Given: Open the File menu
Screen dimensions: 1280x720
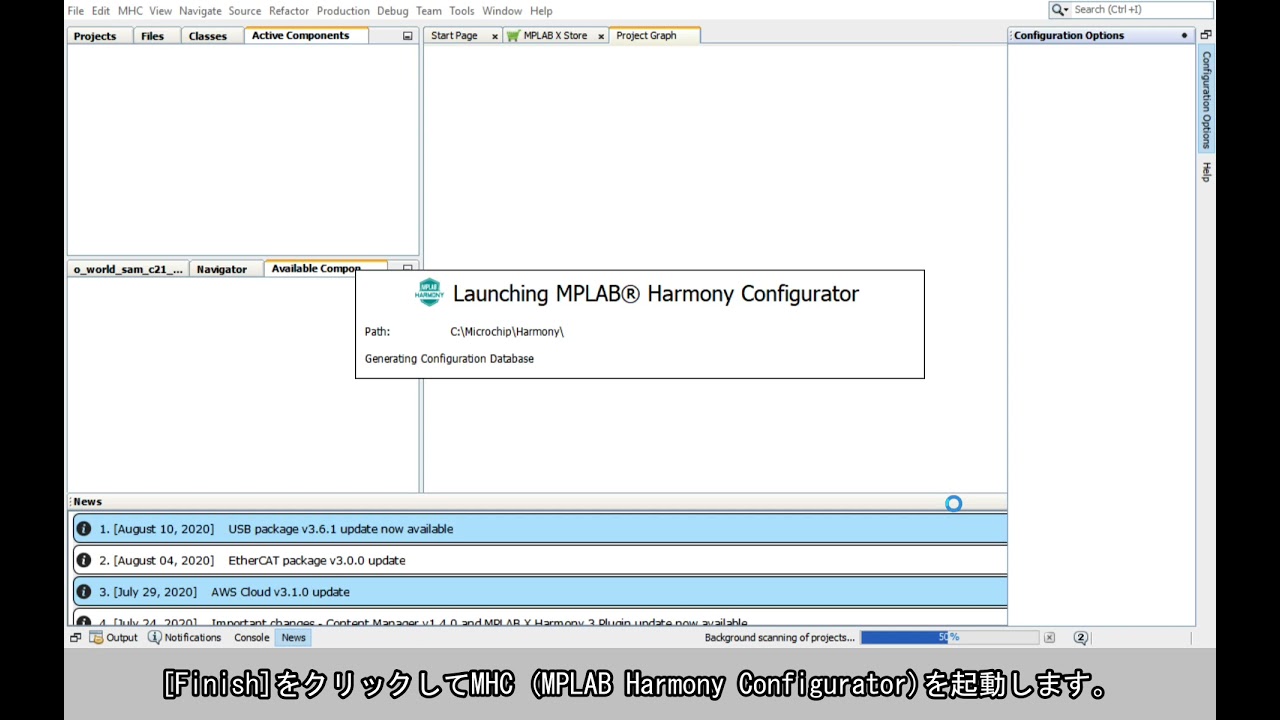Looking at the screenshot, I should coord(75,11).
